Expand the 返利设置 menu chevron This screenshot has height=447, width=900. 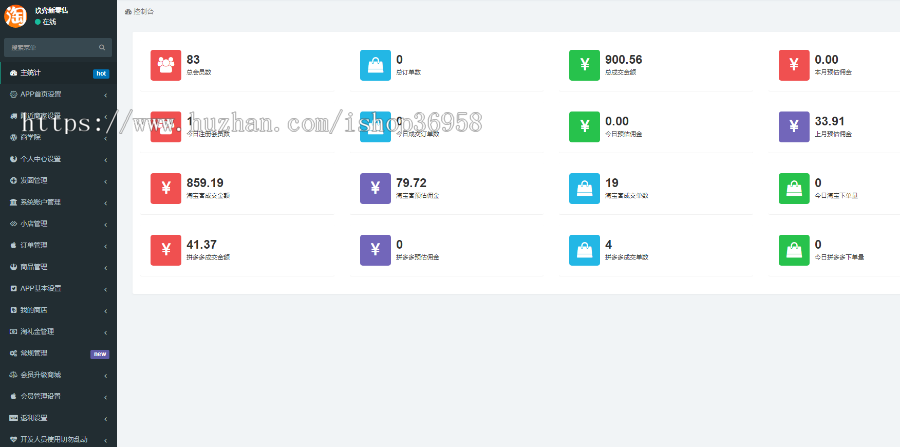pos(106,418)
